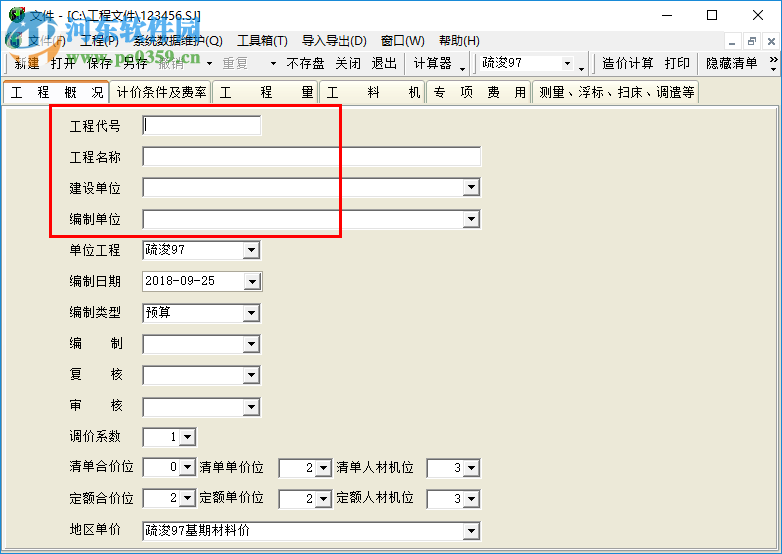This screenshot has width=782, height=554.
Task: Open the 清单人材机位 dropdown
Action: point(471,468)
